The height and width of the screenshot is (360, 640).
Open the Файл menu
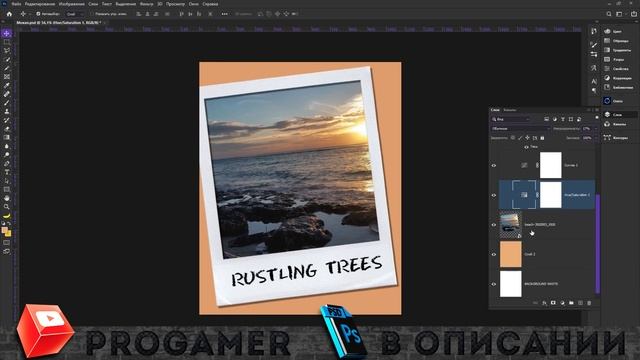(x=16, y=4)
